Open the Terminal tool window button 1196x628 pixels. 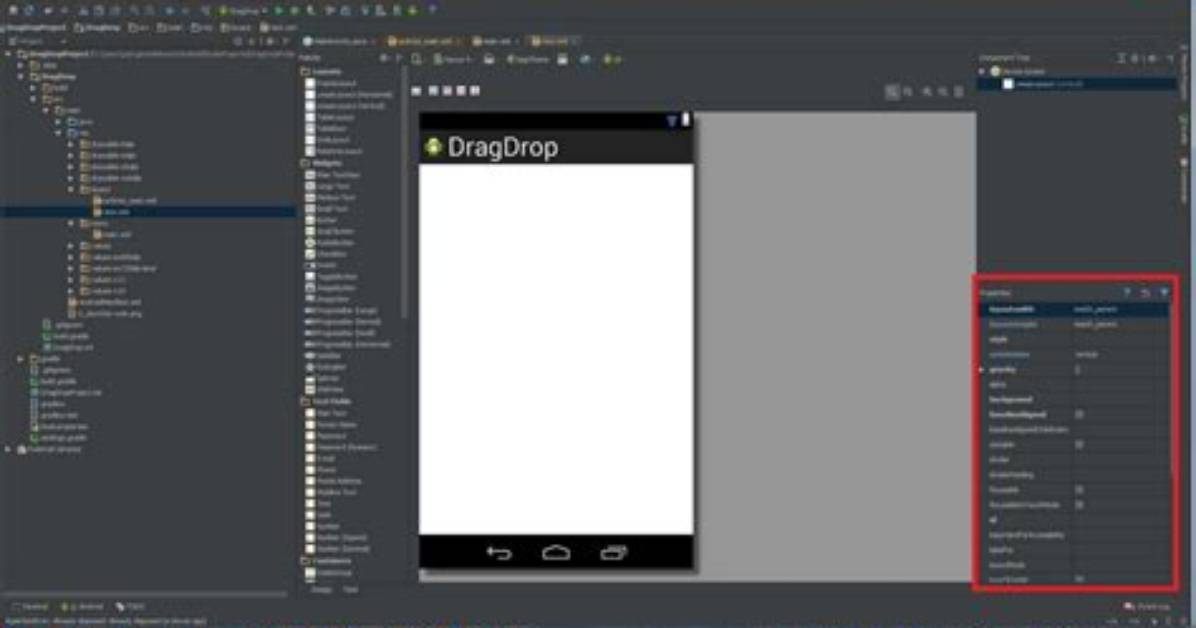point(31,607)
